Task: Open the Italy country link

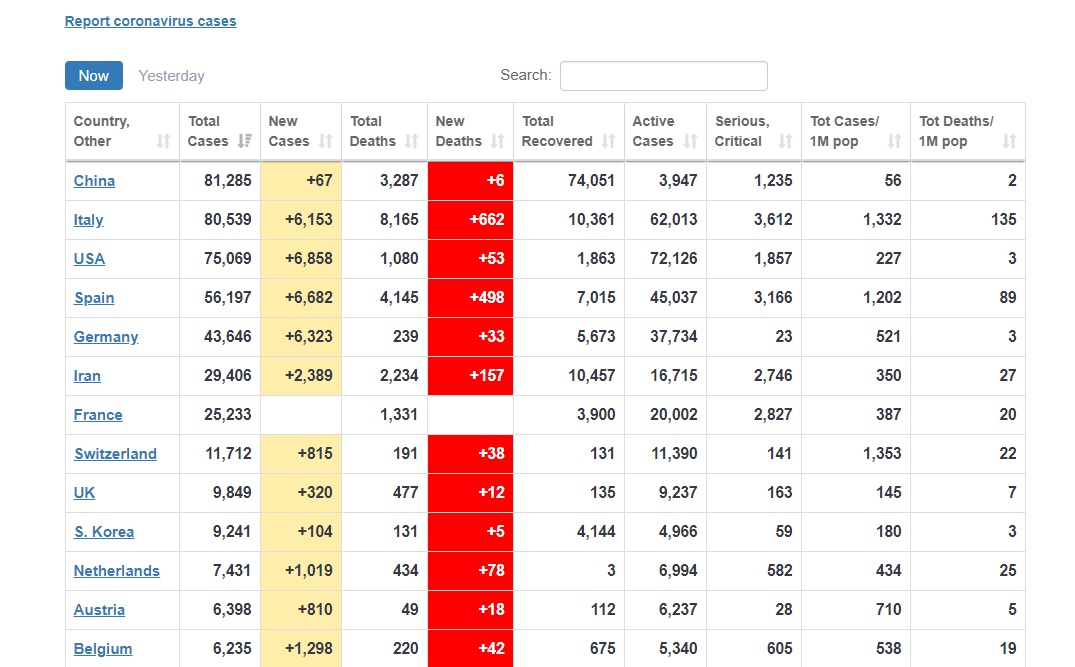Action: pyautogui.click(x=88, y=220)
